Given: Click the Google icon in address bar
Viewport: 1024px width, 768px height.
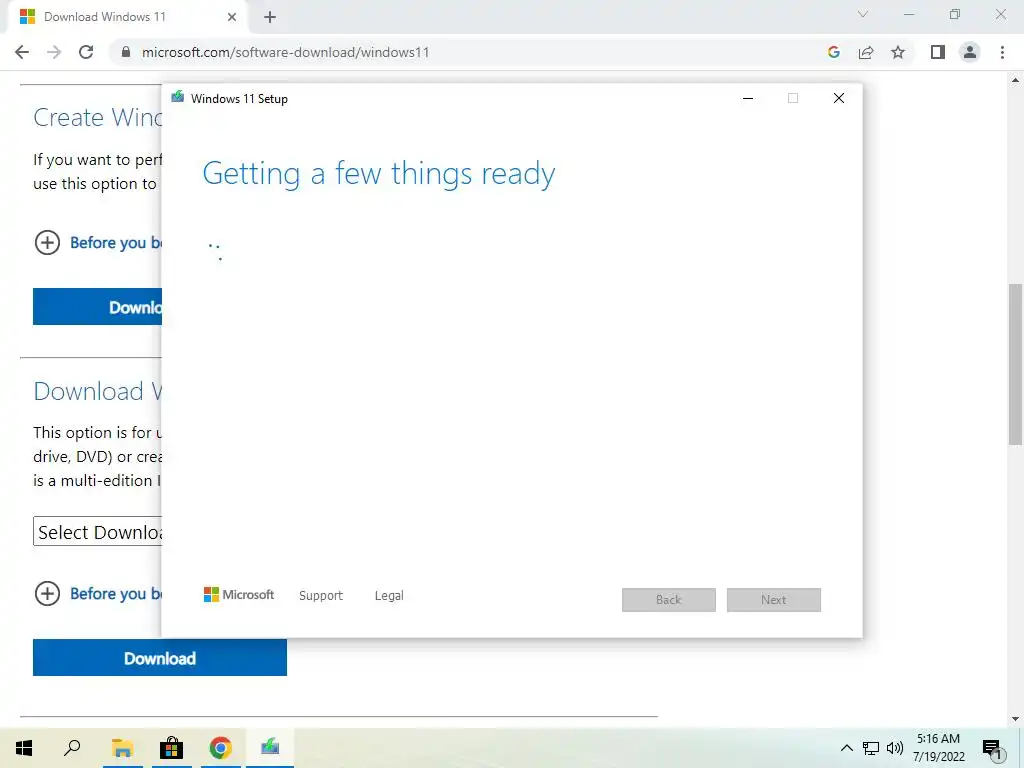Looking at the screenshot, I should (833, 52).
